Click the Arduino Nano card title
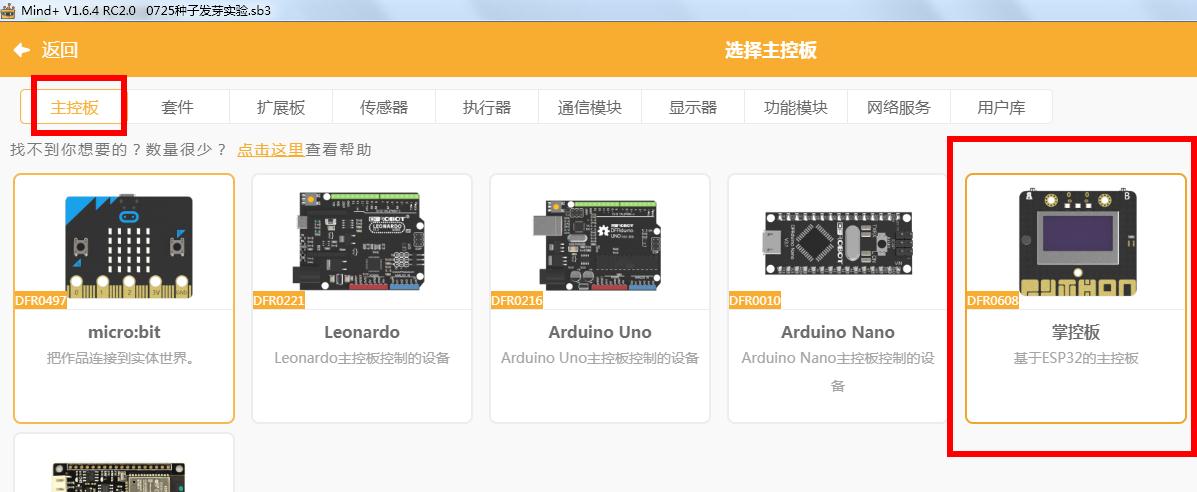This screenshot has width=1197, height=492. 838,332
